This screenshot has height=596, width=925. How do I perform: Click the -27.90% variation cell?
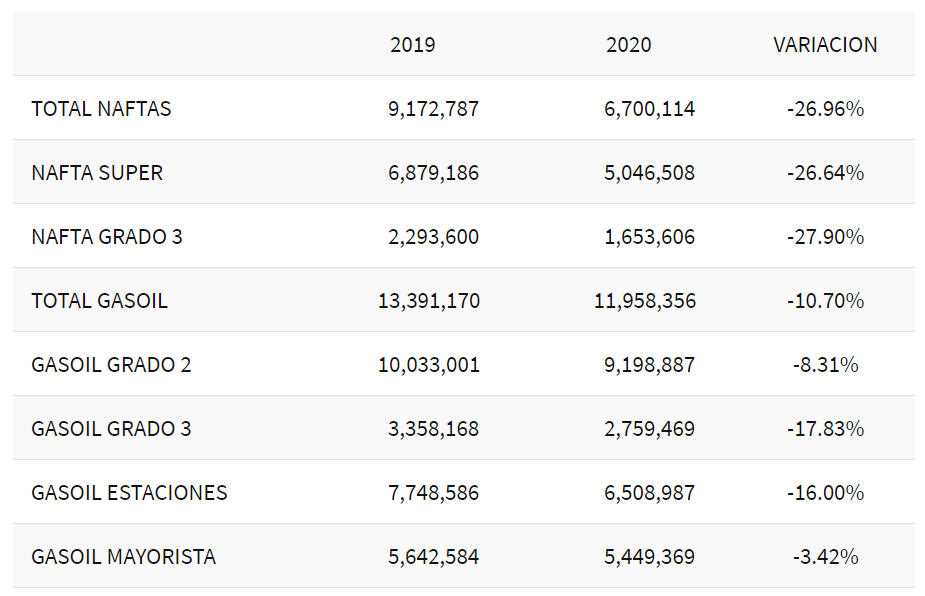point(825,237)
